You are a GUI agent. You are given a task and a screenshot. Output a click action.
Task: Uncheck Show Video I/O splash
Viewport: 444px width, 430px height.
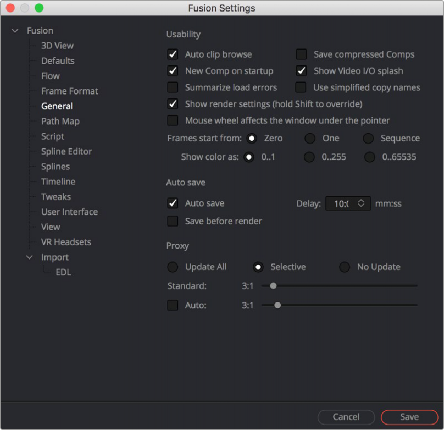coord(301,71)
